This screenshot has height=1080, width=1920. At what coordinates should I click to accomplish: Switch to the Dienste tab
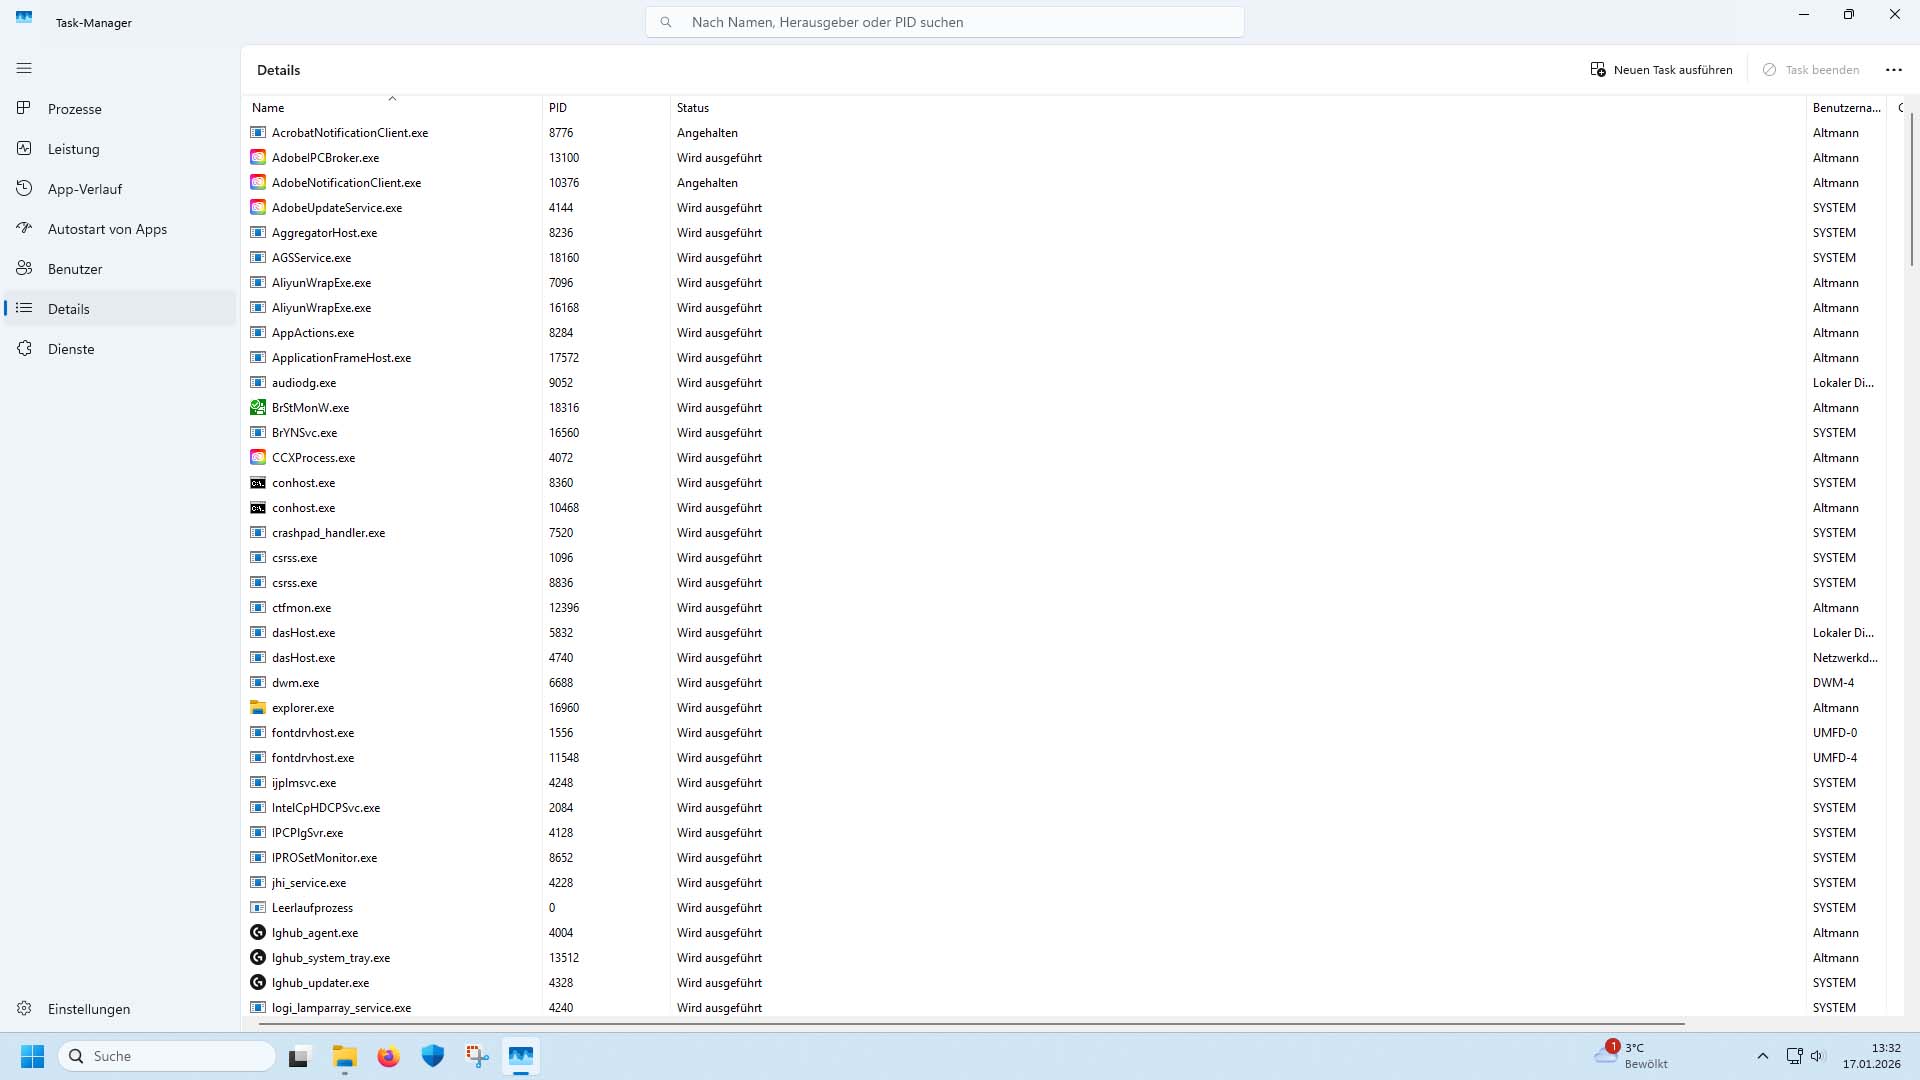(x=70, y=349)
